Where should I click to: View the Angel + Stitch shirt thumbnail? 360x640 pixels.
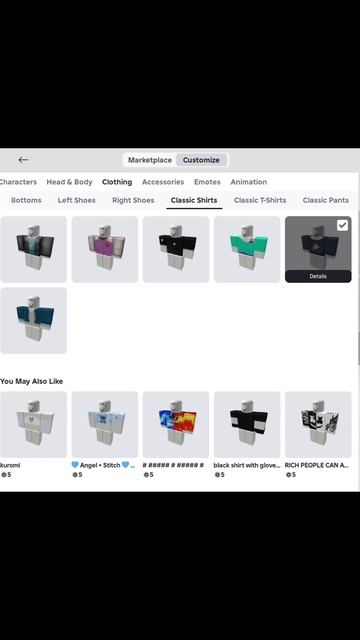tap(105, 424)
